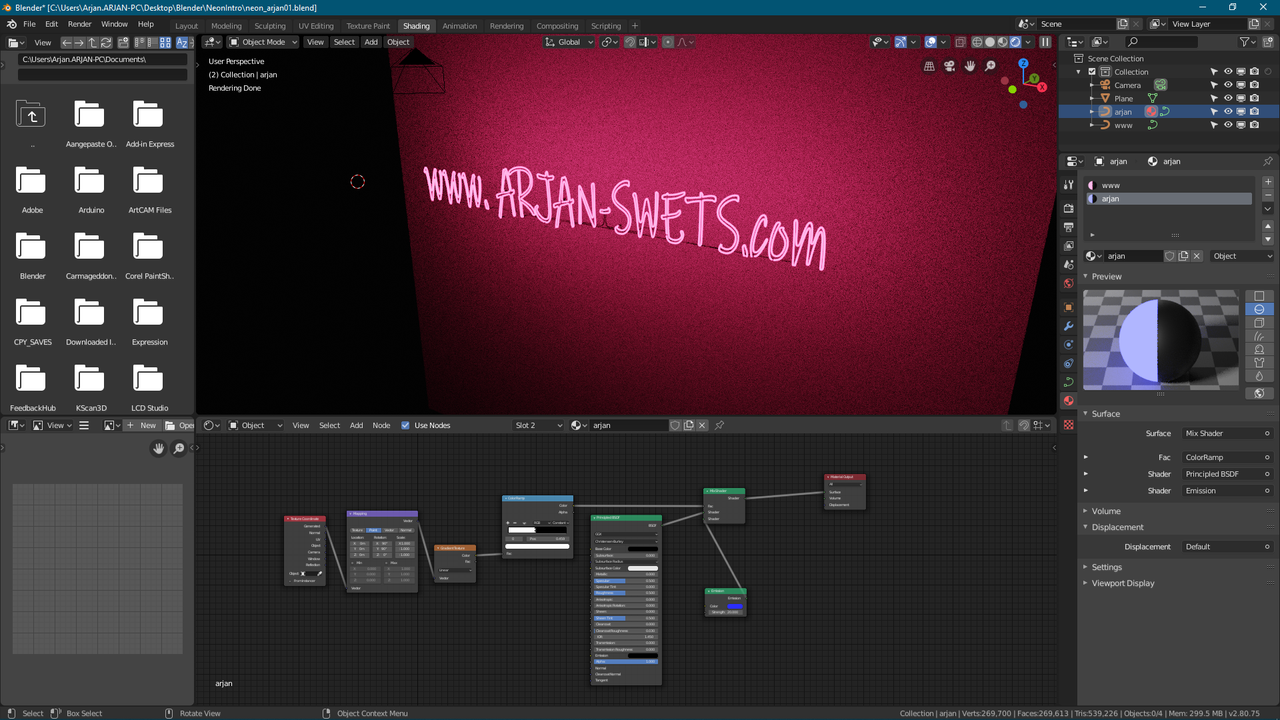This screenshot has height=720, width=1280.
Task: Expand the Volume panel
Action: [1105, 511]
